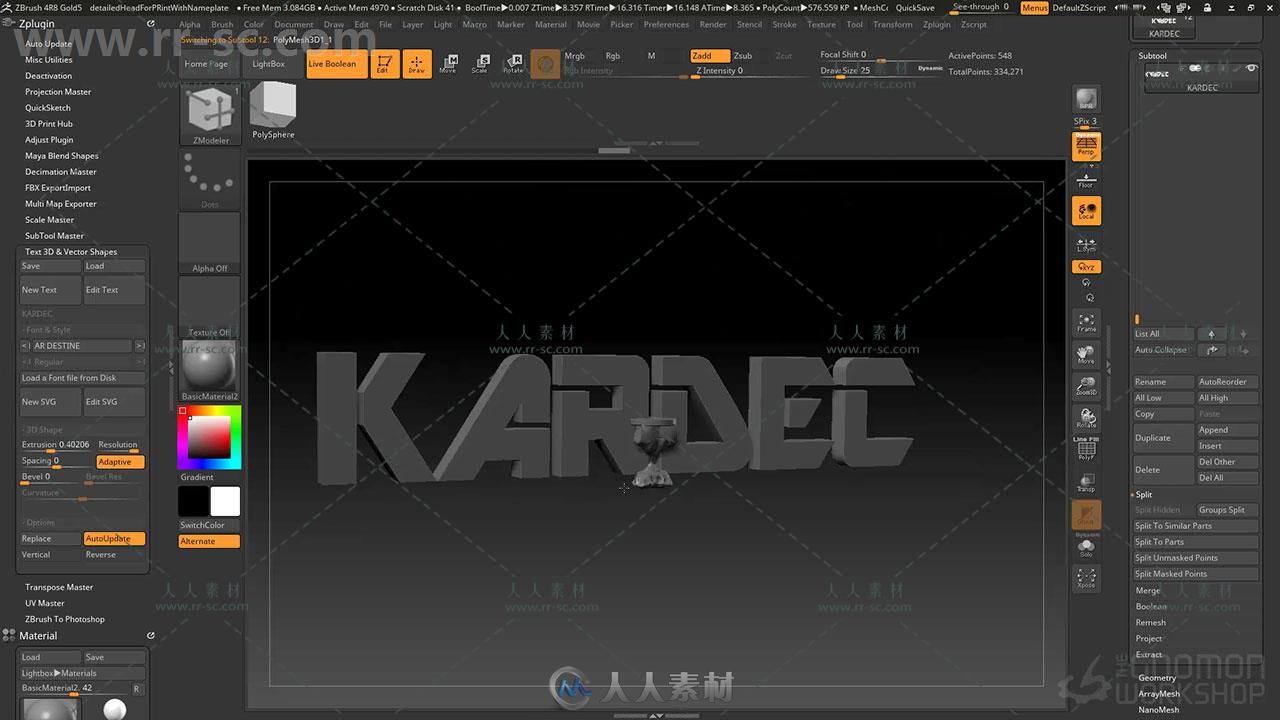Open the Zscript menu
Viewport: 1280px width, 720px height.
(x=973, y=25)
